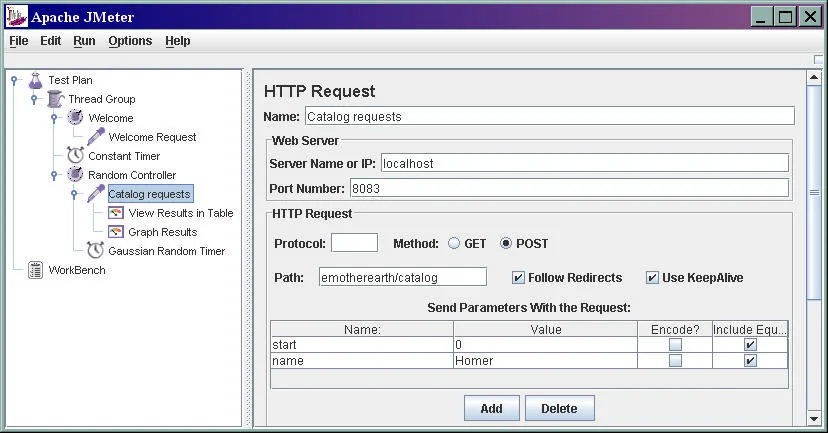828x433 pixels.
Task: Click the Catalog requests pipette icon
Action: 96,194
